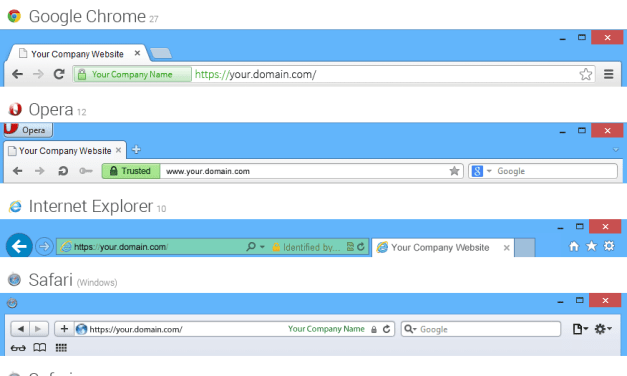Open Chrome's hamburger menu
This screenshot has width=627, height=376.
[x=609, y=74]
